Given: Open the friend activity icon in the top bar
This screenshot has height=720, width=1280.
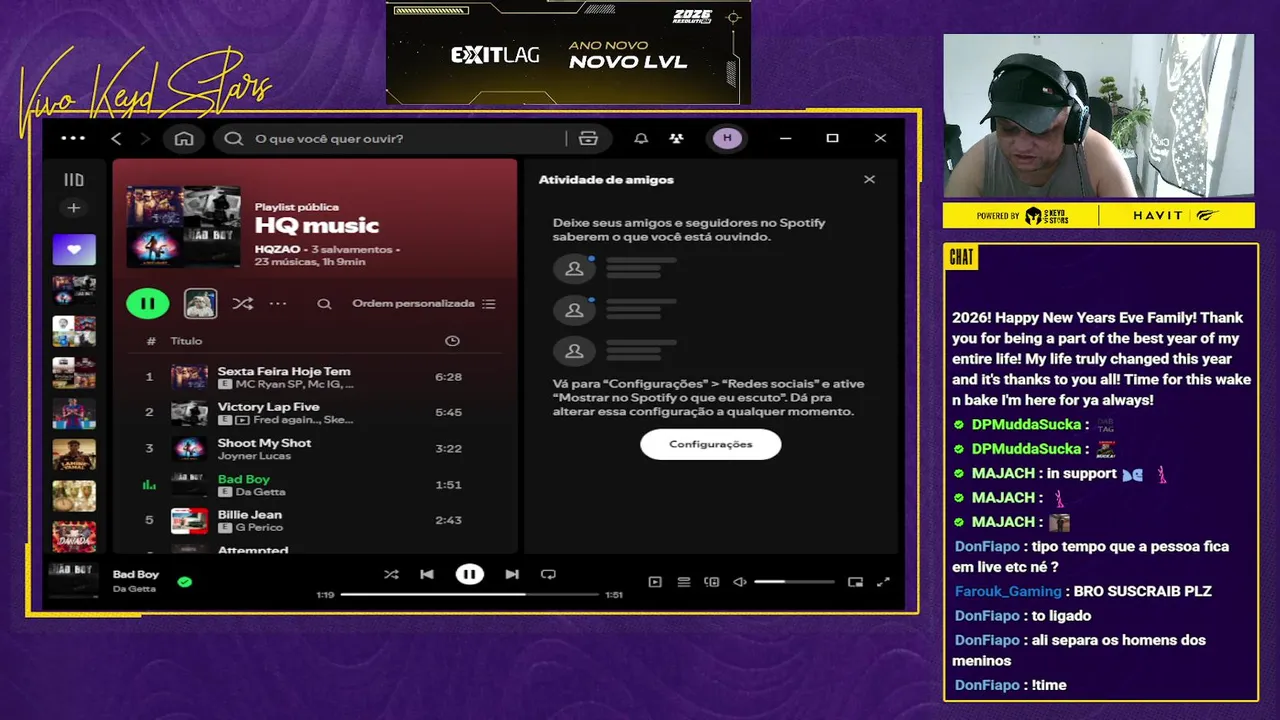Looking at the screenshot, I should 677,138.
